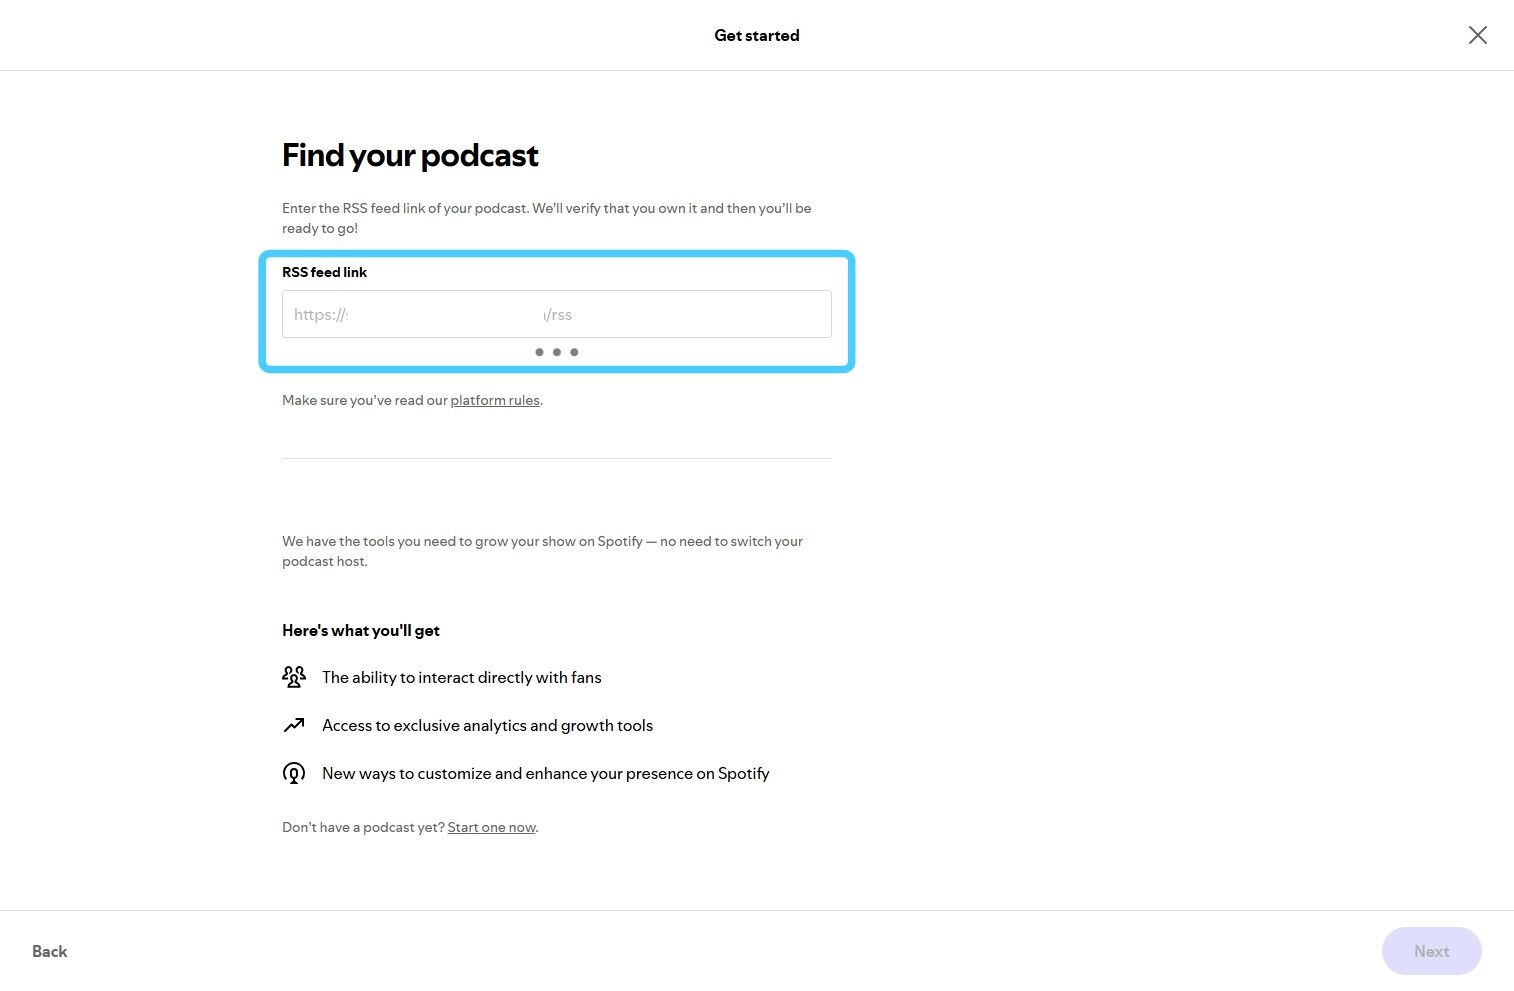This screenshot has width=1514, height=991.
Task: Open the platform rules link
Action: click(495, 400)
